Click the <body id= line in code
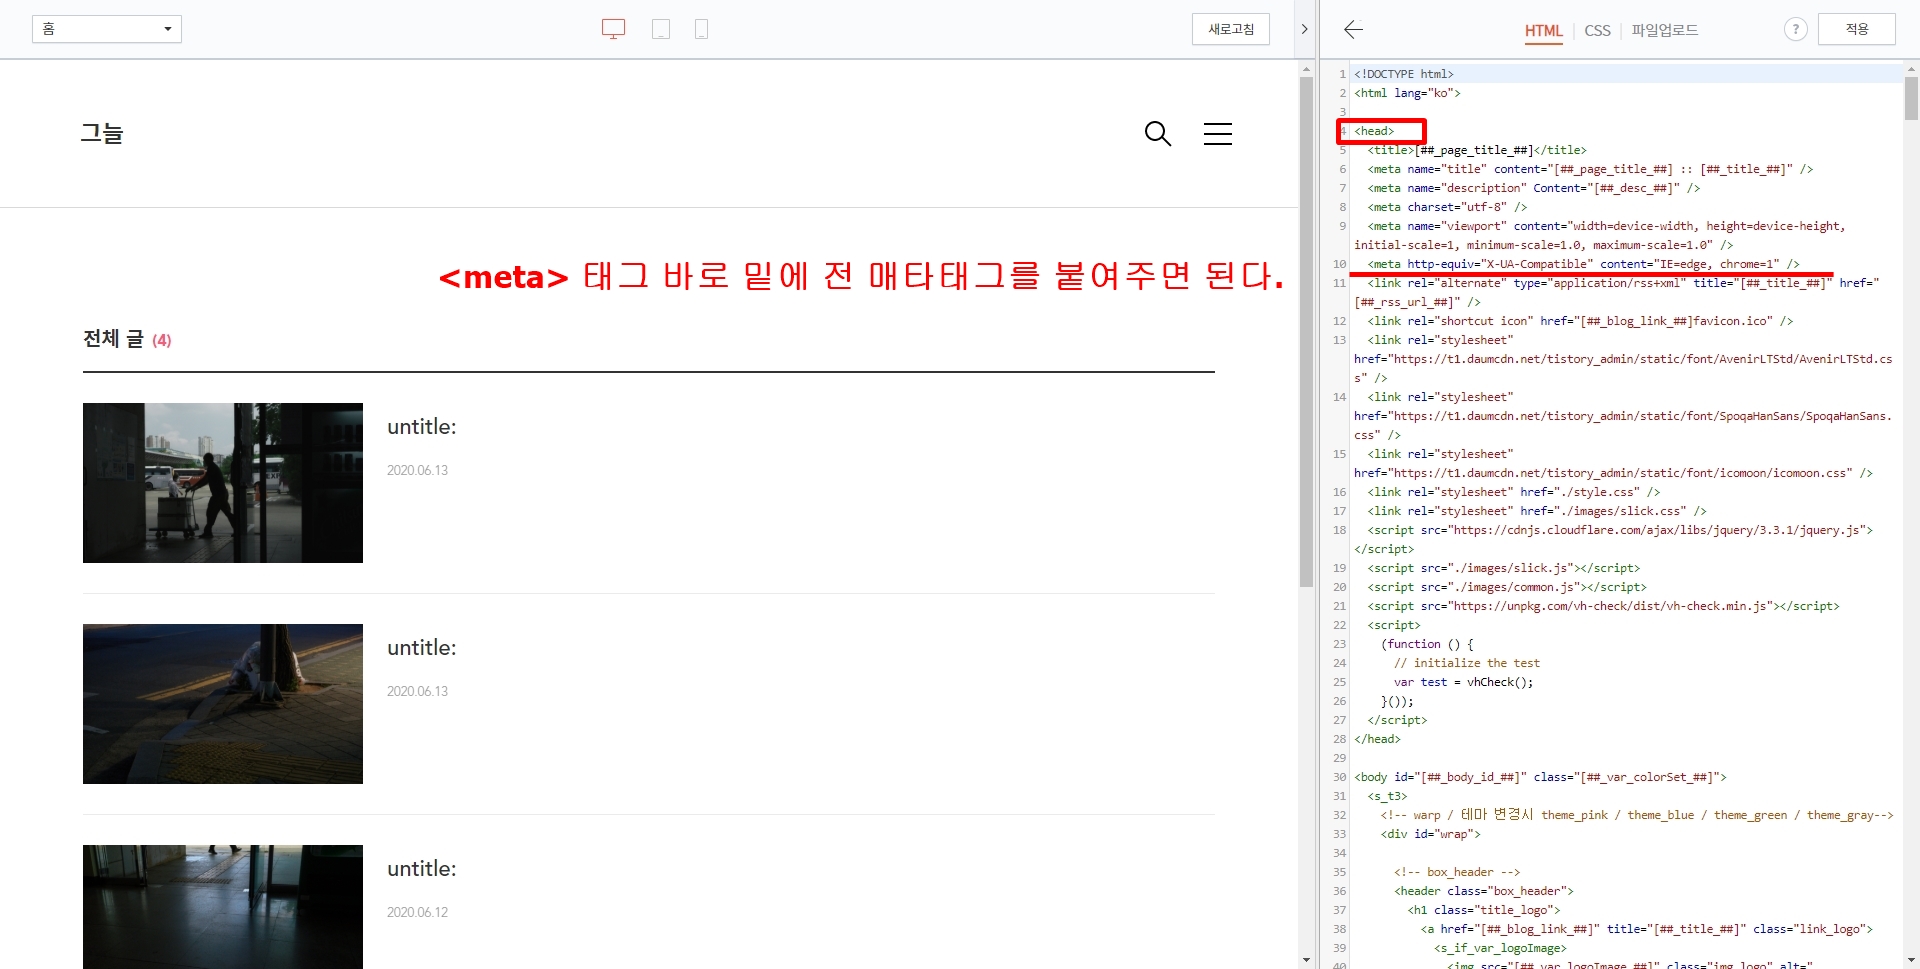The height and width of the screenshot is (969, 1920). click(1540, 777)
